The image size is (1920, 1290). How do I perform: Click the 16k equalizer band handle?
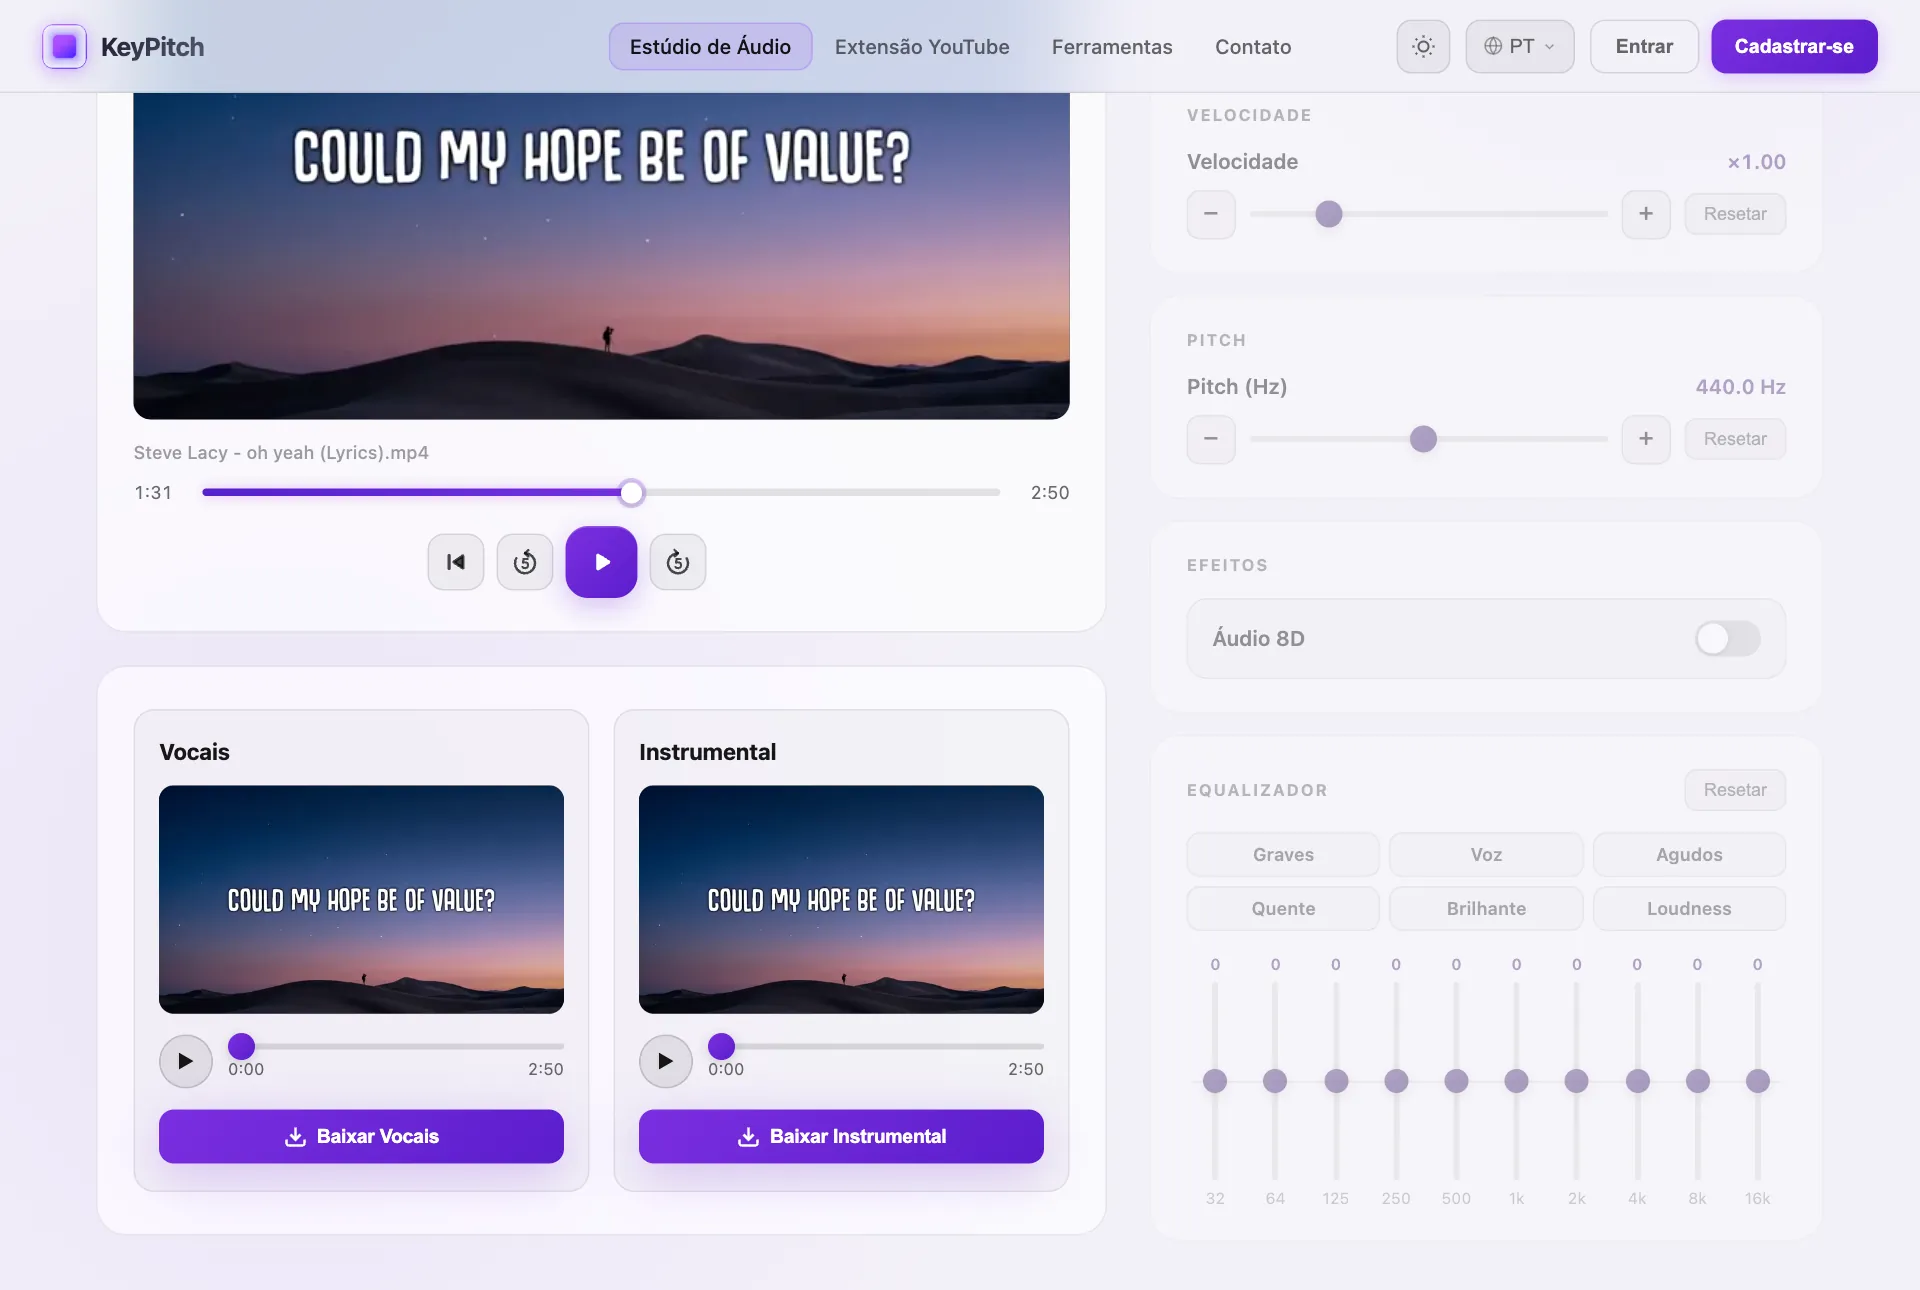pos(1757,1081)
